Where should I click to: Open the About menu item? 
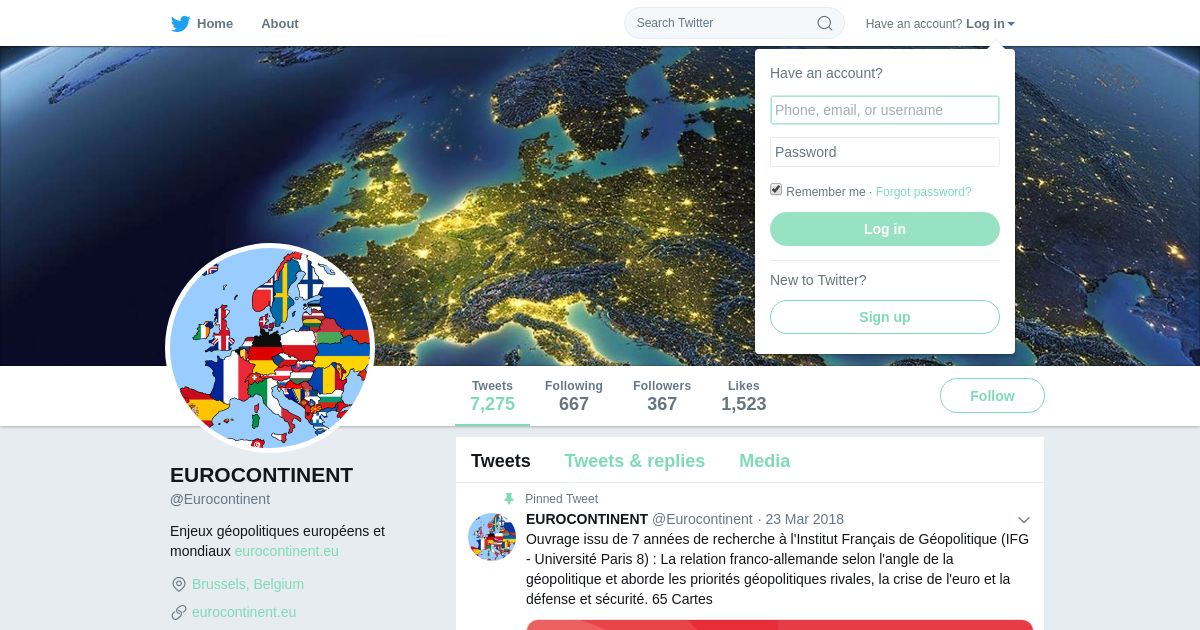[280, 24]
